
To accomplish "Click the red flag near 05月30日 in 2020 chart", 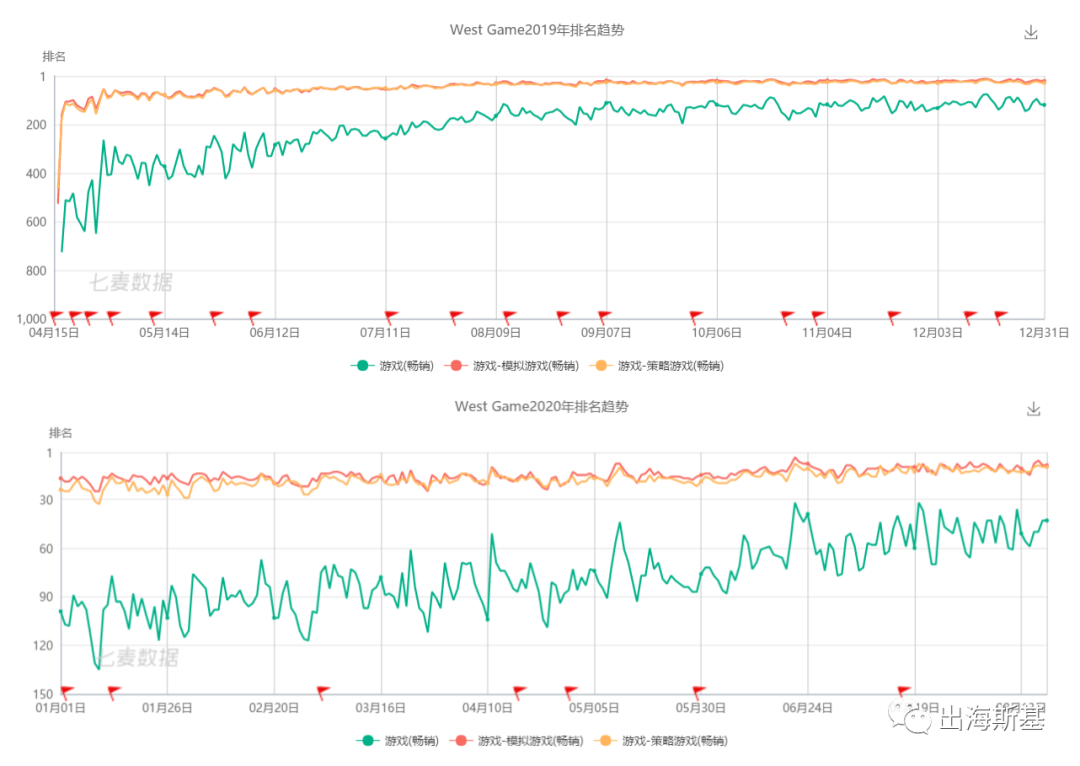I will pyautogui.click(x=698, y=692).
